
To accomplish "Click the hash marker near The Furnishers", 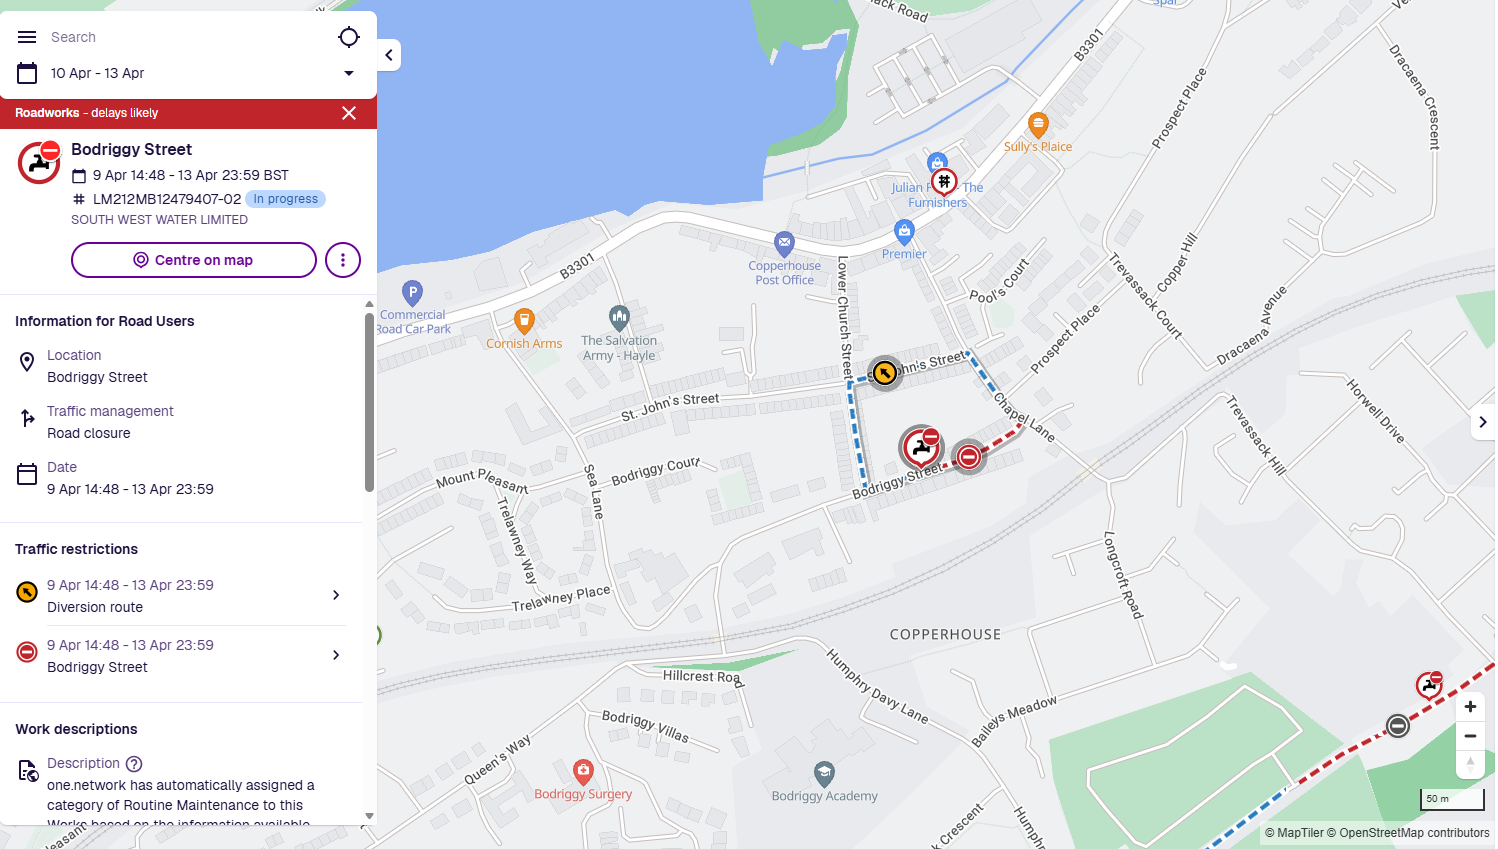I will pyautogui.click(x=944, y=182).
